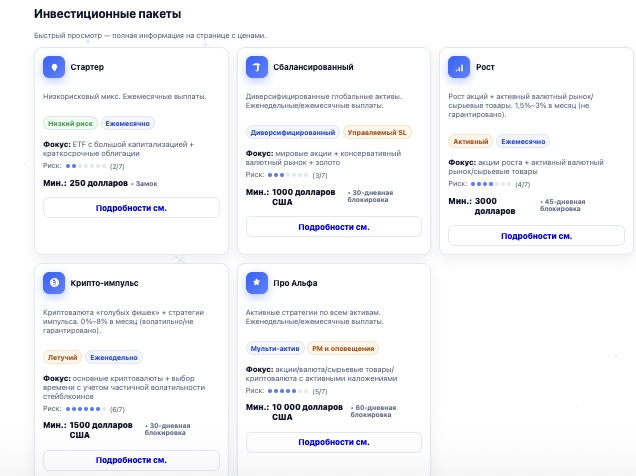
Task: Open Крипто-импульс package details button
Action: [131, 460]
